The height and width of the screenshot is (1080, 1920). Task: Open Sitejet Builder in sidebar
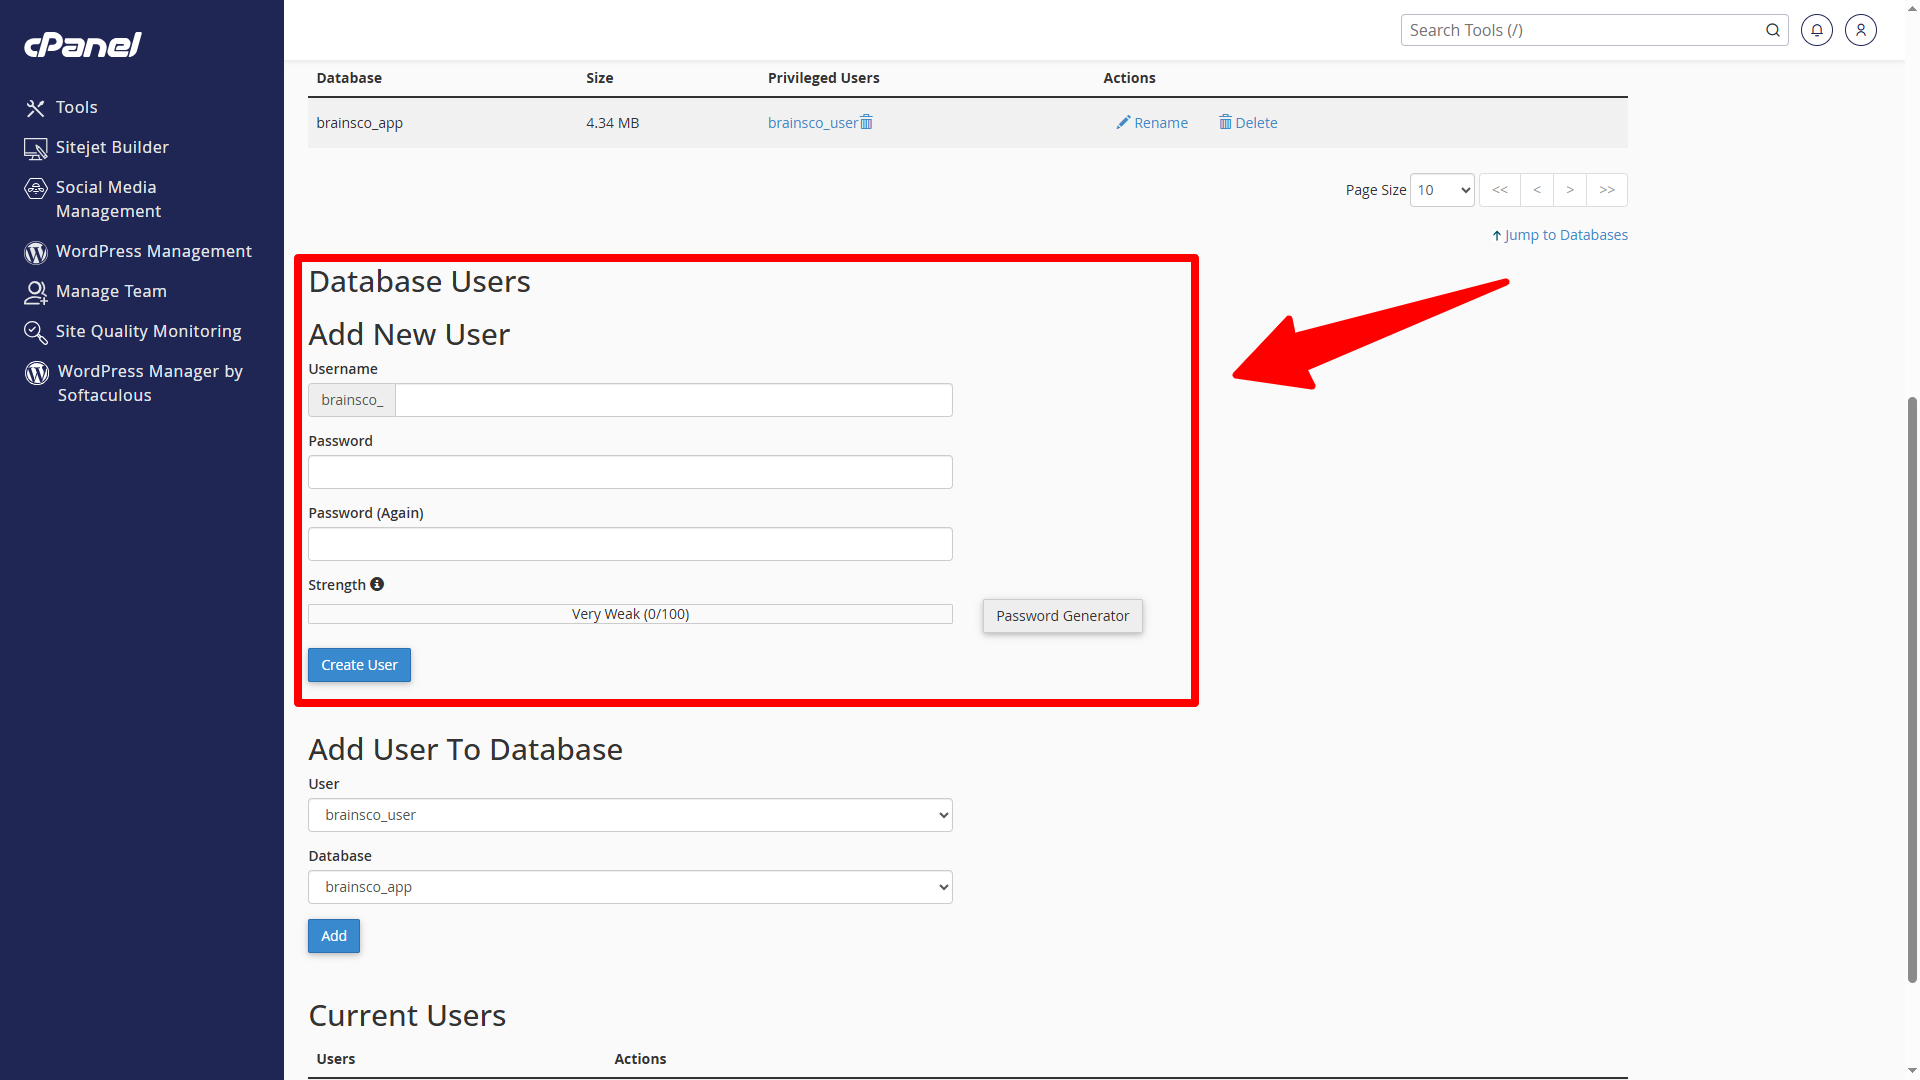(x=112, y=147)
